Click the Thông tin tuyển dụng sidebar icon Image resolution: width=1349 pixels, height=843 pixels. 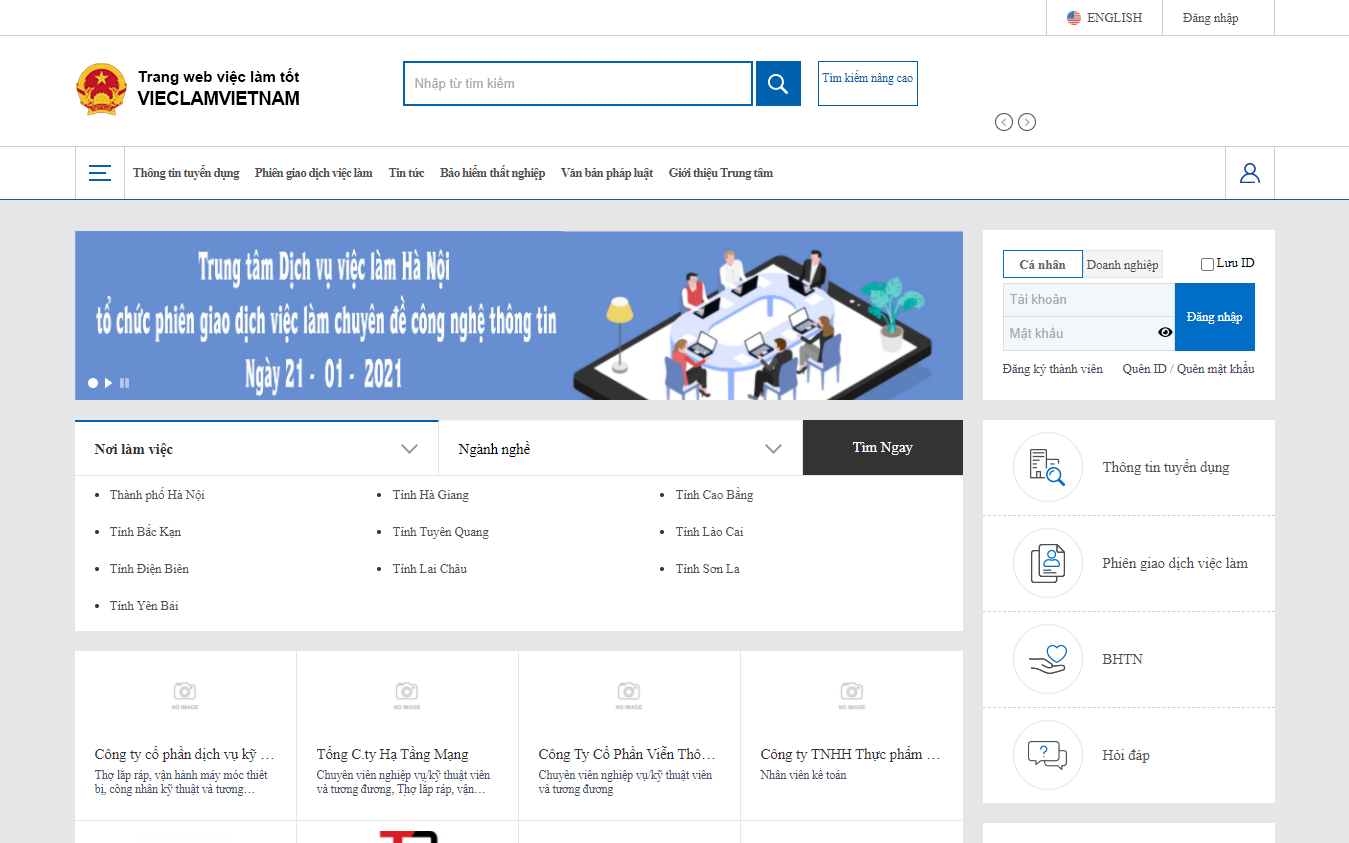1048,467
